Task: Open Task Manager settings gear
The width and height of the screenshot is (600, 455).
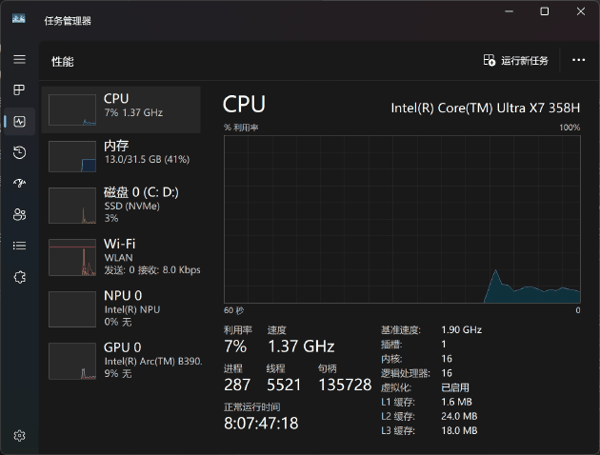Action: [20, 435]
